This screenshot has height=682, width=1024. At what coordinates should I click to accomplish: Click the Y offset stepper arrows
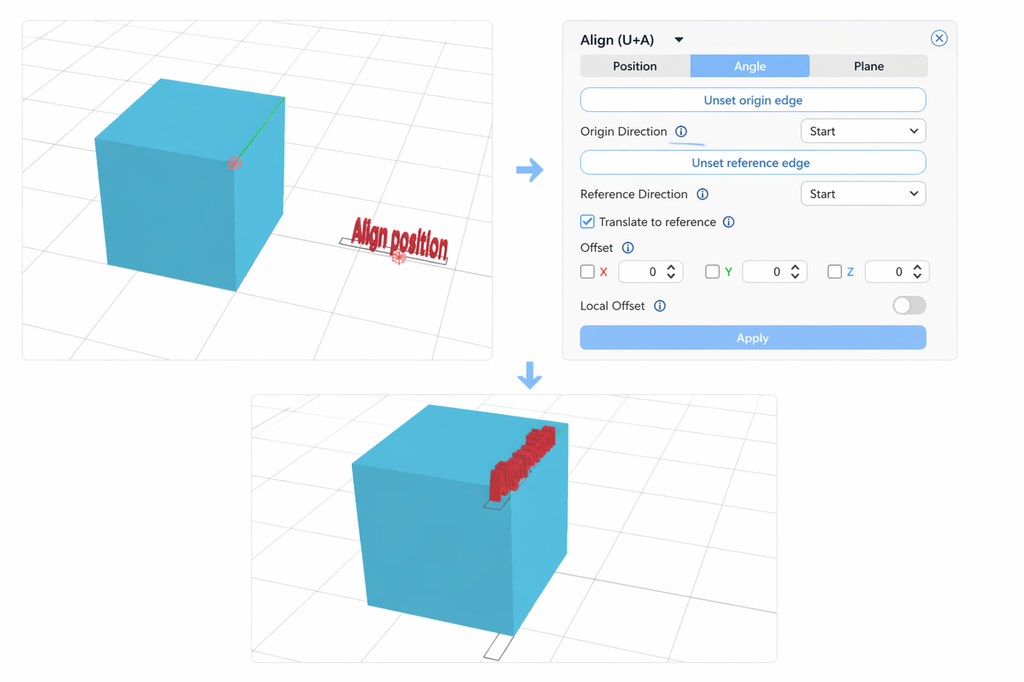pyautogui.click(x=795, y=272)
